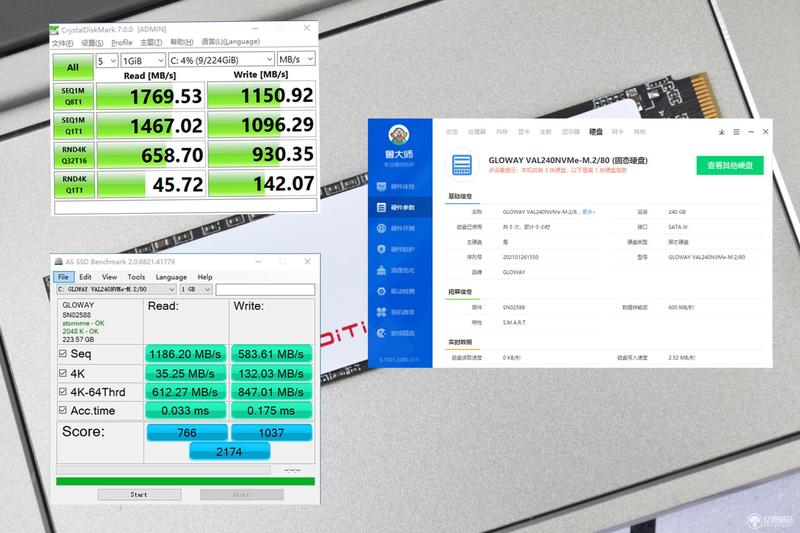800x533 pixels.
Task: Open the View menu in AS SSD Benchmark
Action: (x=109, y=277)
